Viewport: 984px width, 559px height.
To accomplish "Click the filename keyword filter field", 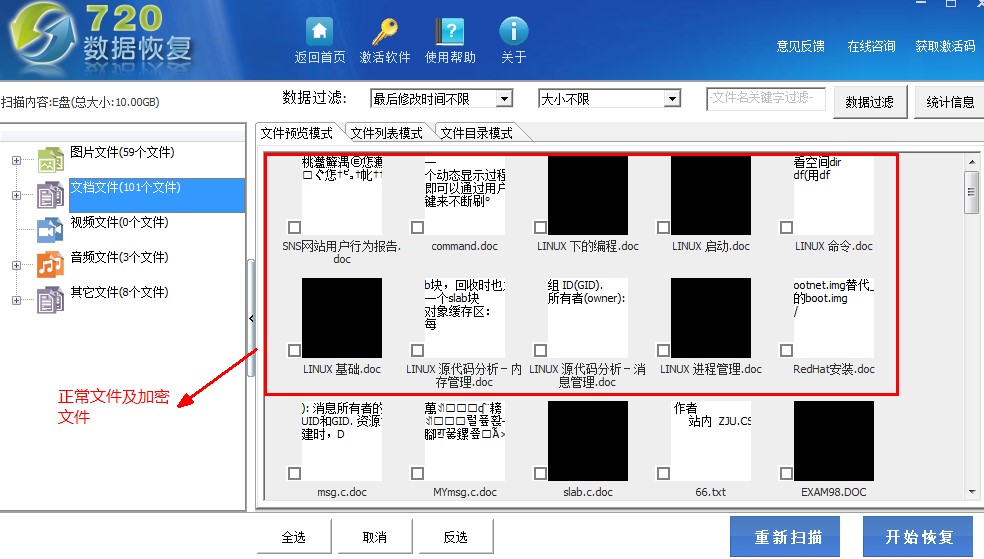I will (x=765, y=98).
